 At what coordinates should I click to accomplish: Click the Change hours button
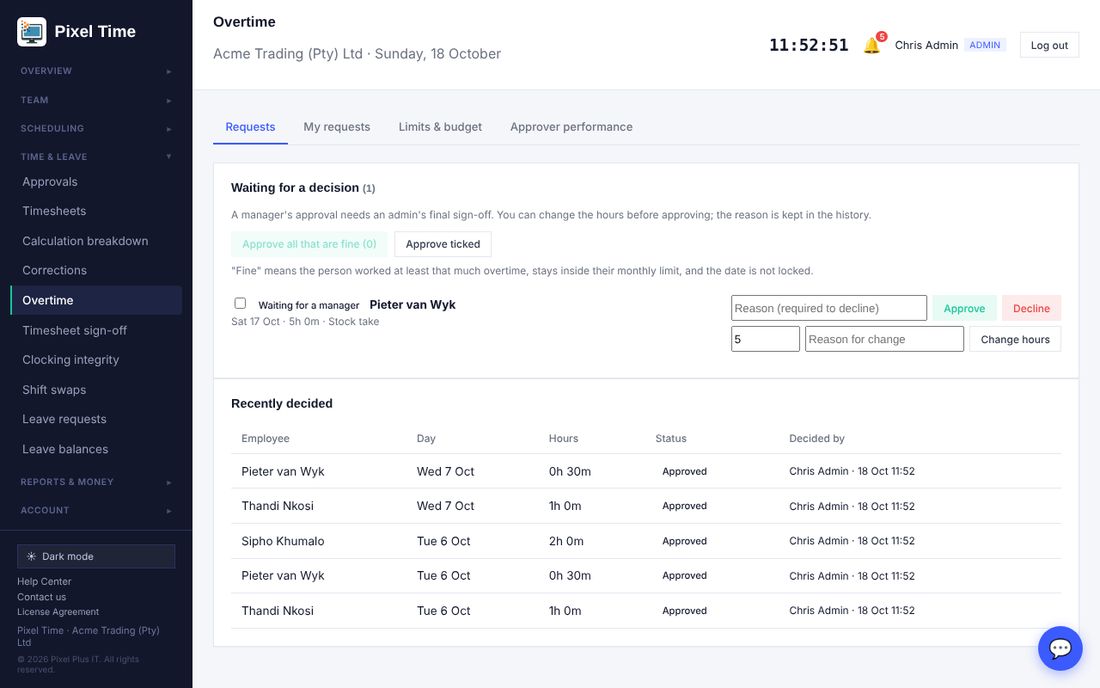pos(1014,339)
